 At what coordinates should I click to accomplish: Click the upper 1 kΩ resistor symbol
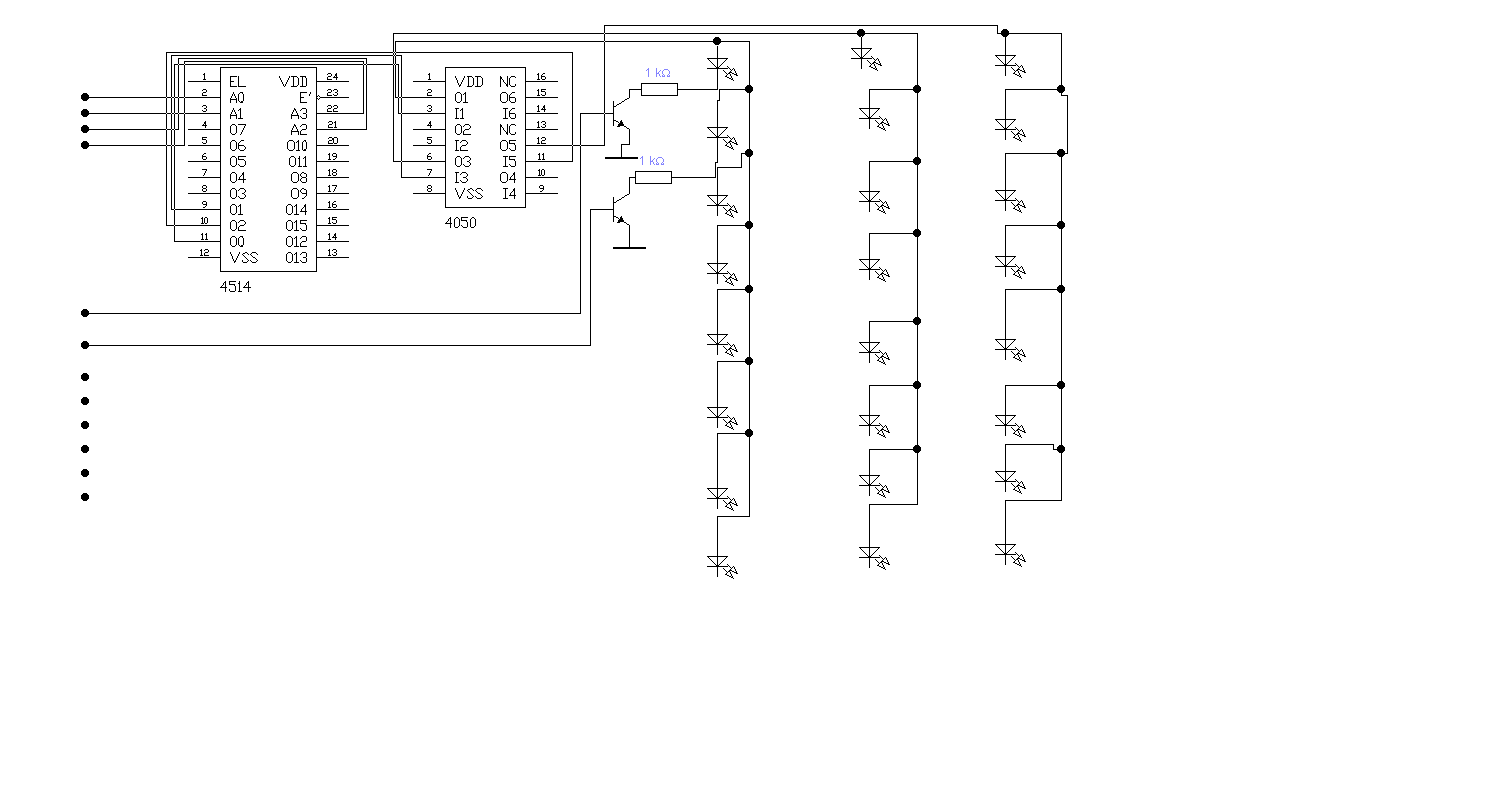tap(659, 89)
